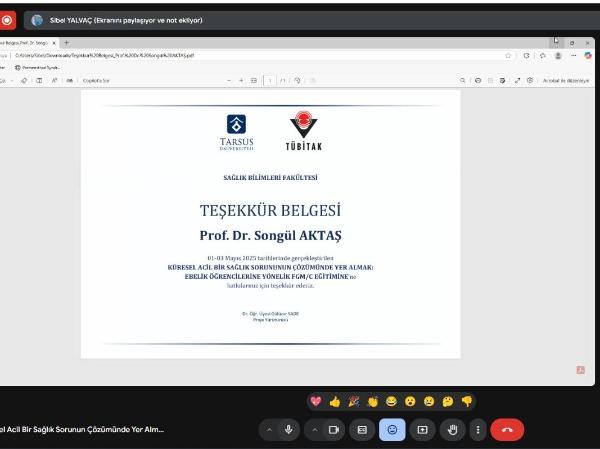
Task: Open the browser profile icon
Action: [558, 56]
